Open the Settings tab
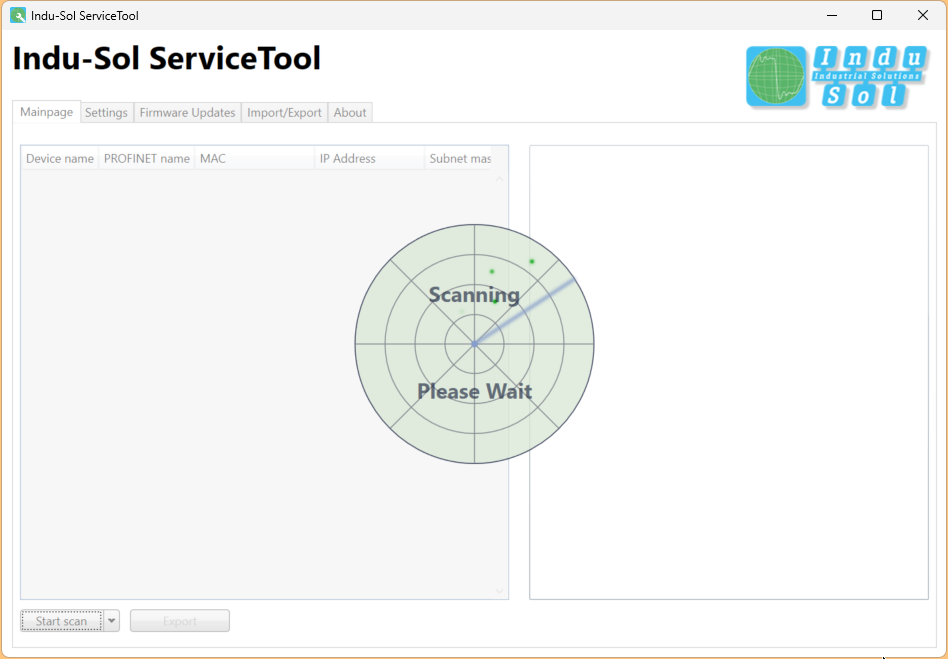The image size is (948, 659). 106,112
